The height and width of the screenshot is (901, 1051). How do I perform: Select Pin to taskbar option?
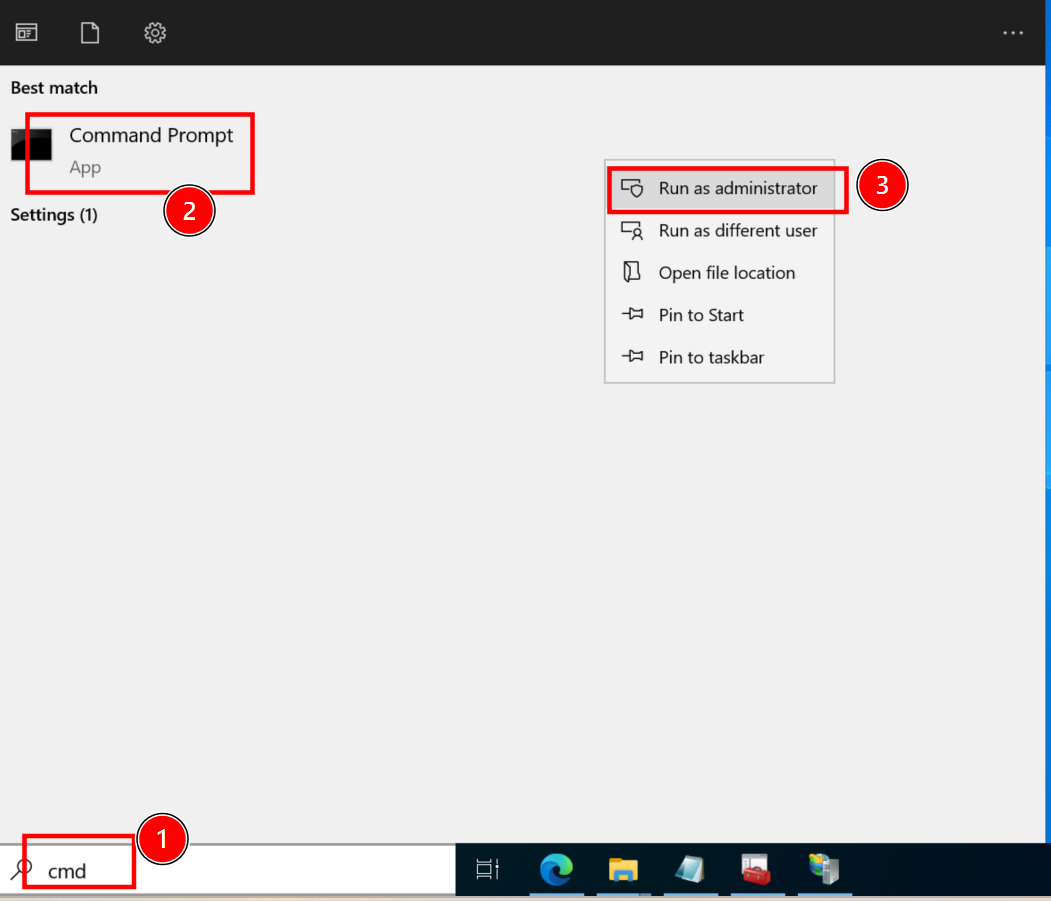pyautogui.click(x=710, y=357)
